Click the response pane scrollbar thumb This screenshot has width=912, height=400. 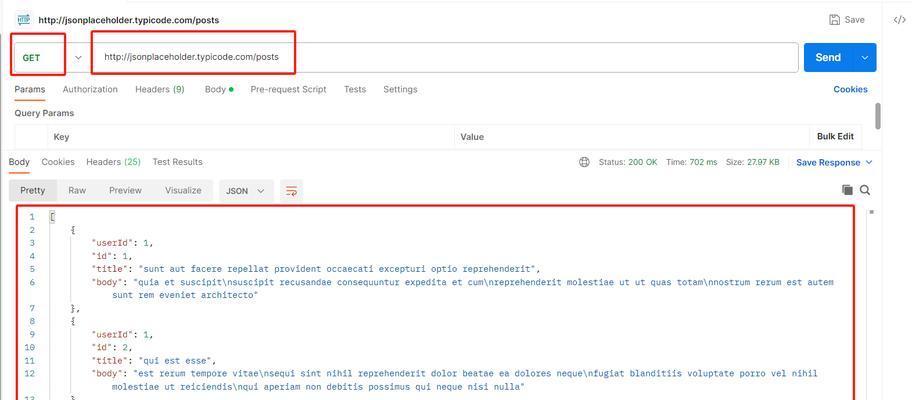click(871, 212)
